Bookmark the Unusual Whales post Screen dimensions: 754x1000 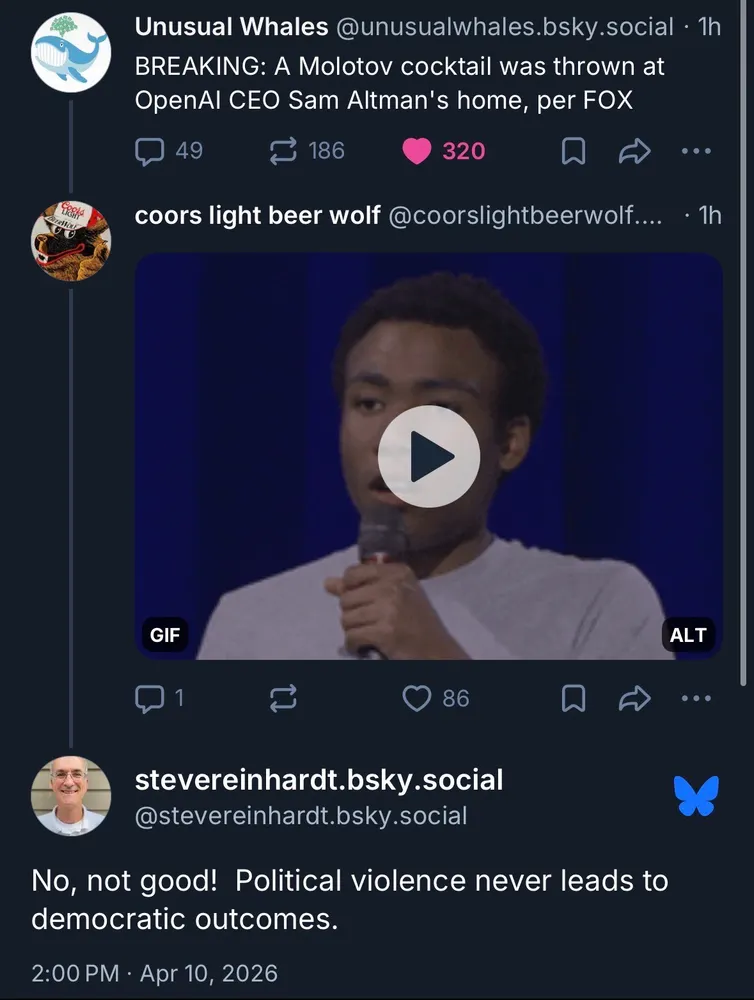click(573, 151)
